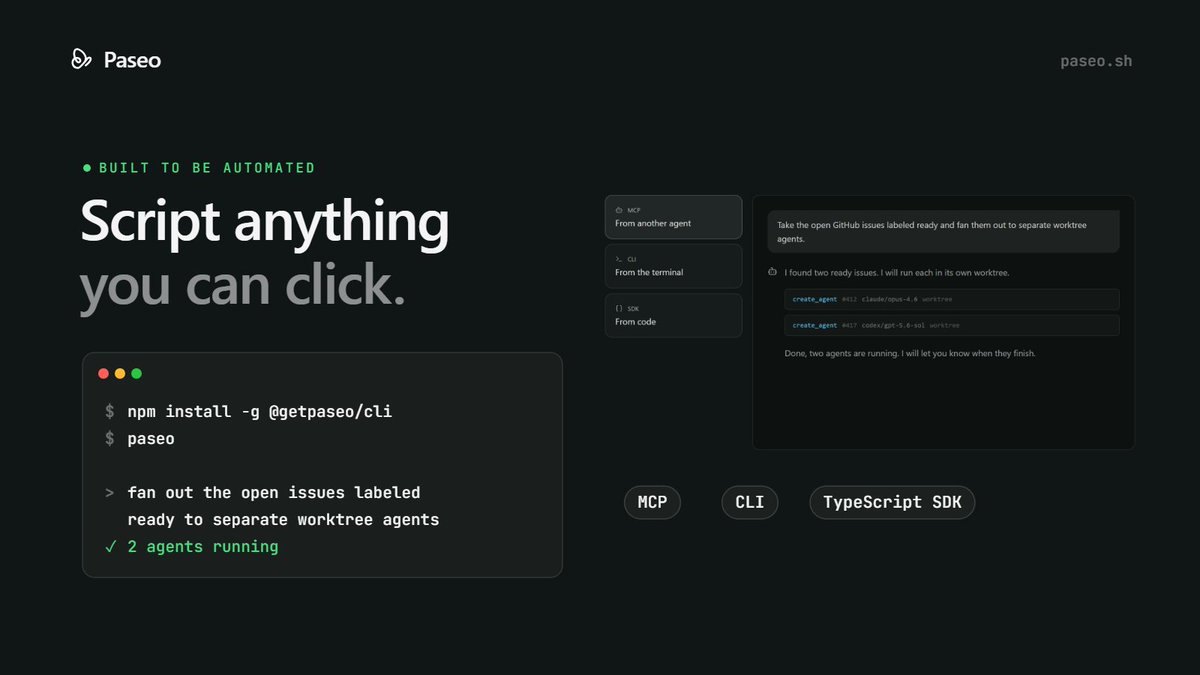1200x675 pixels.
Task: Click the '2 agents running' status line
Action: [203, 547]
